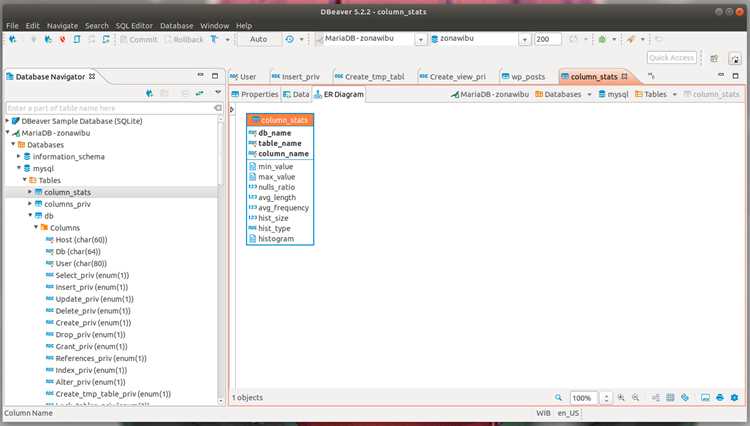Click the green bug debug icon
750x426 pixels.
point(602,39)
